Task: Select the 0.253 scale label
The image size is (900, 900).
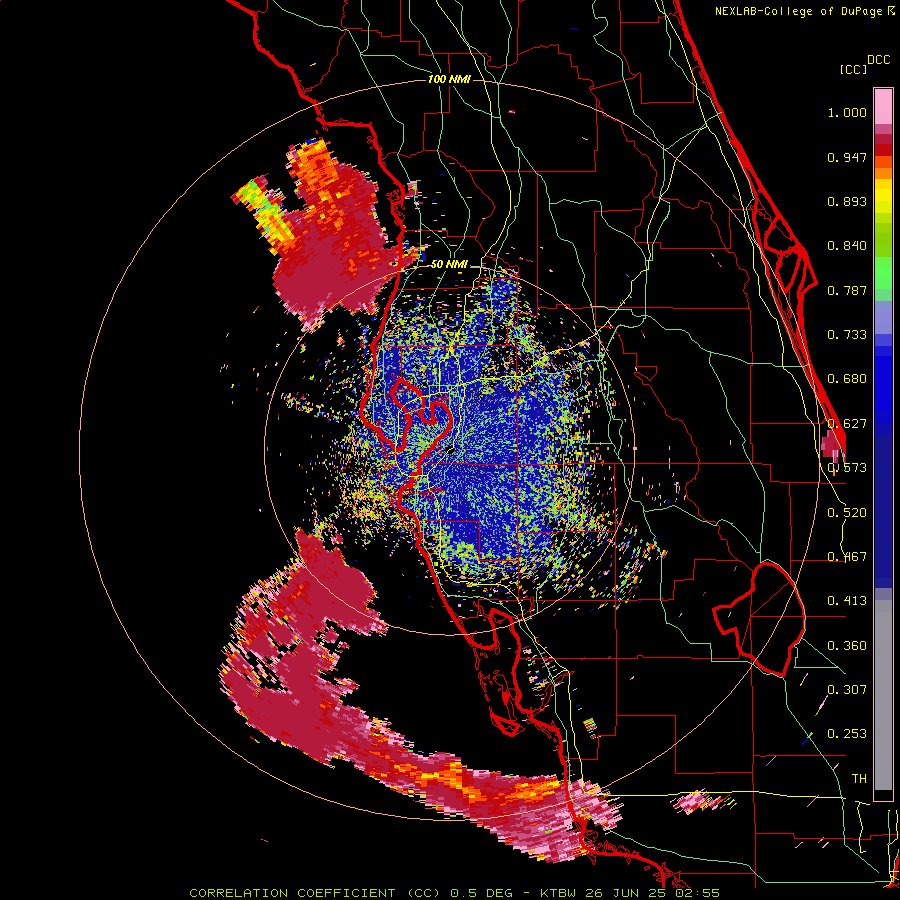Action: tap(847, 734)
